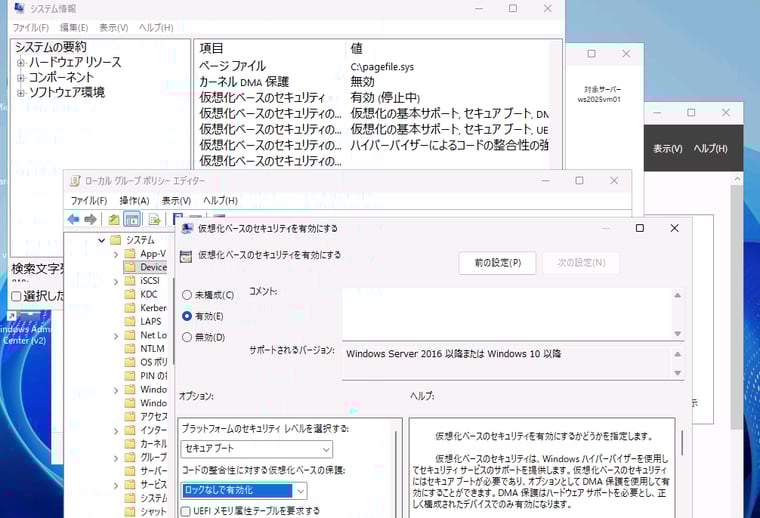The width and height of the screenshot is (760, 518).
Task: Open ファイル(F) menu in System Information
Action: pos(31,28)
